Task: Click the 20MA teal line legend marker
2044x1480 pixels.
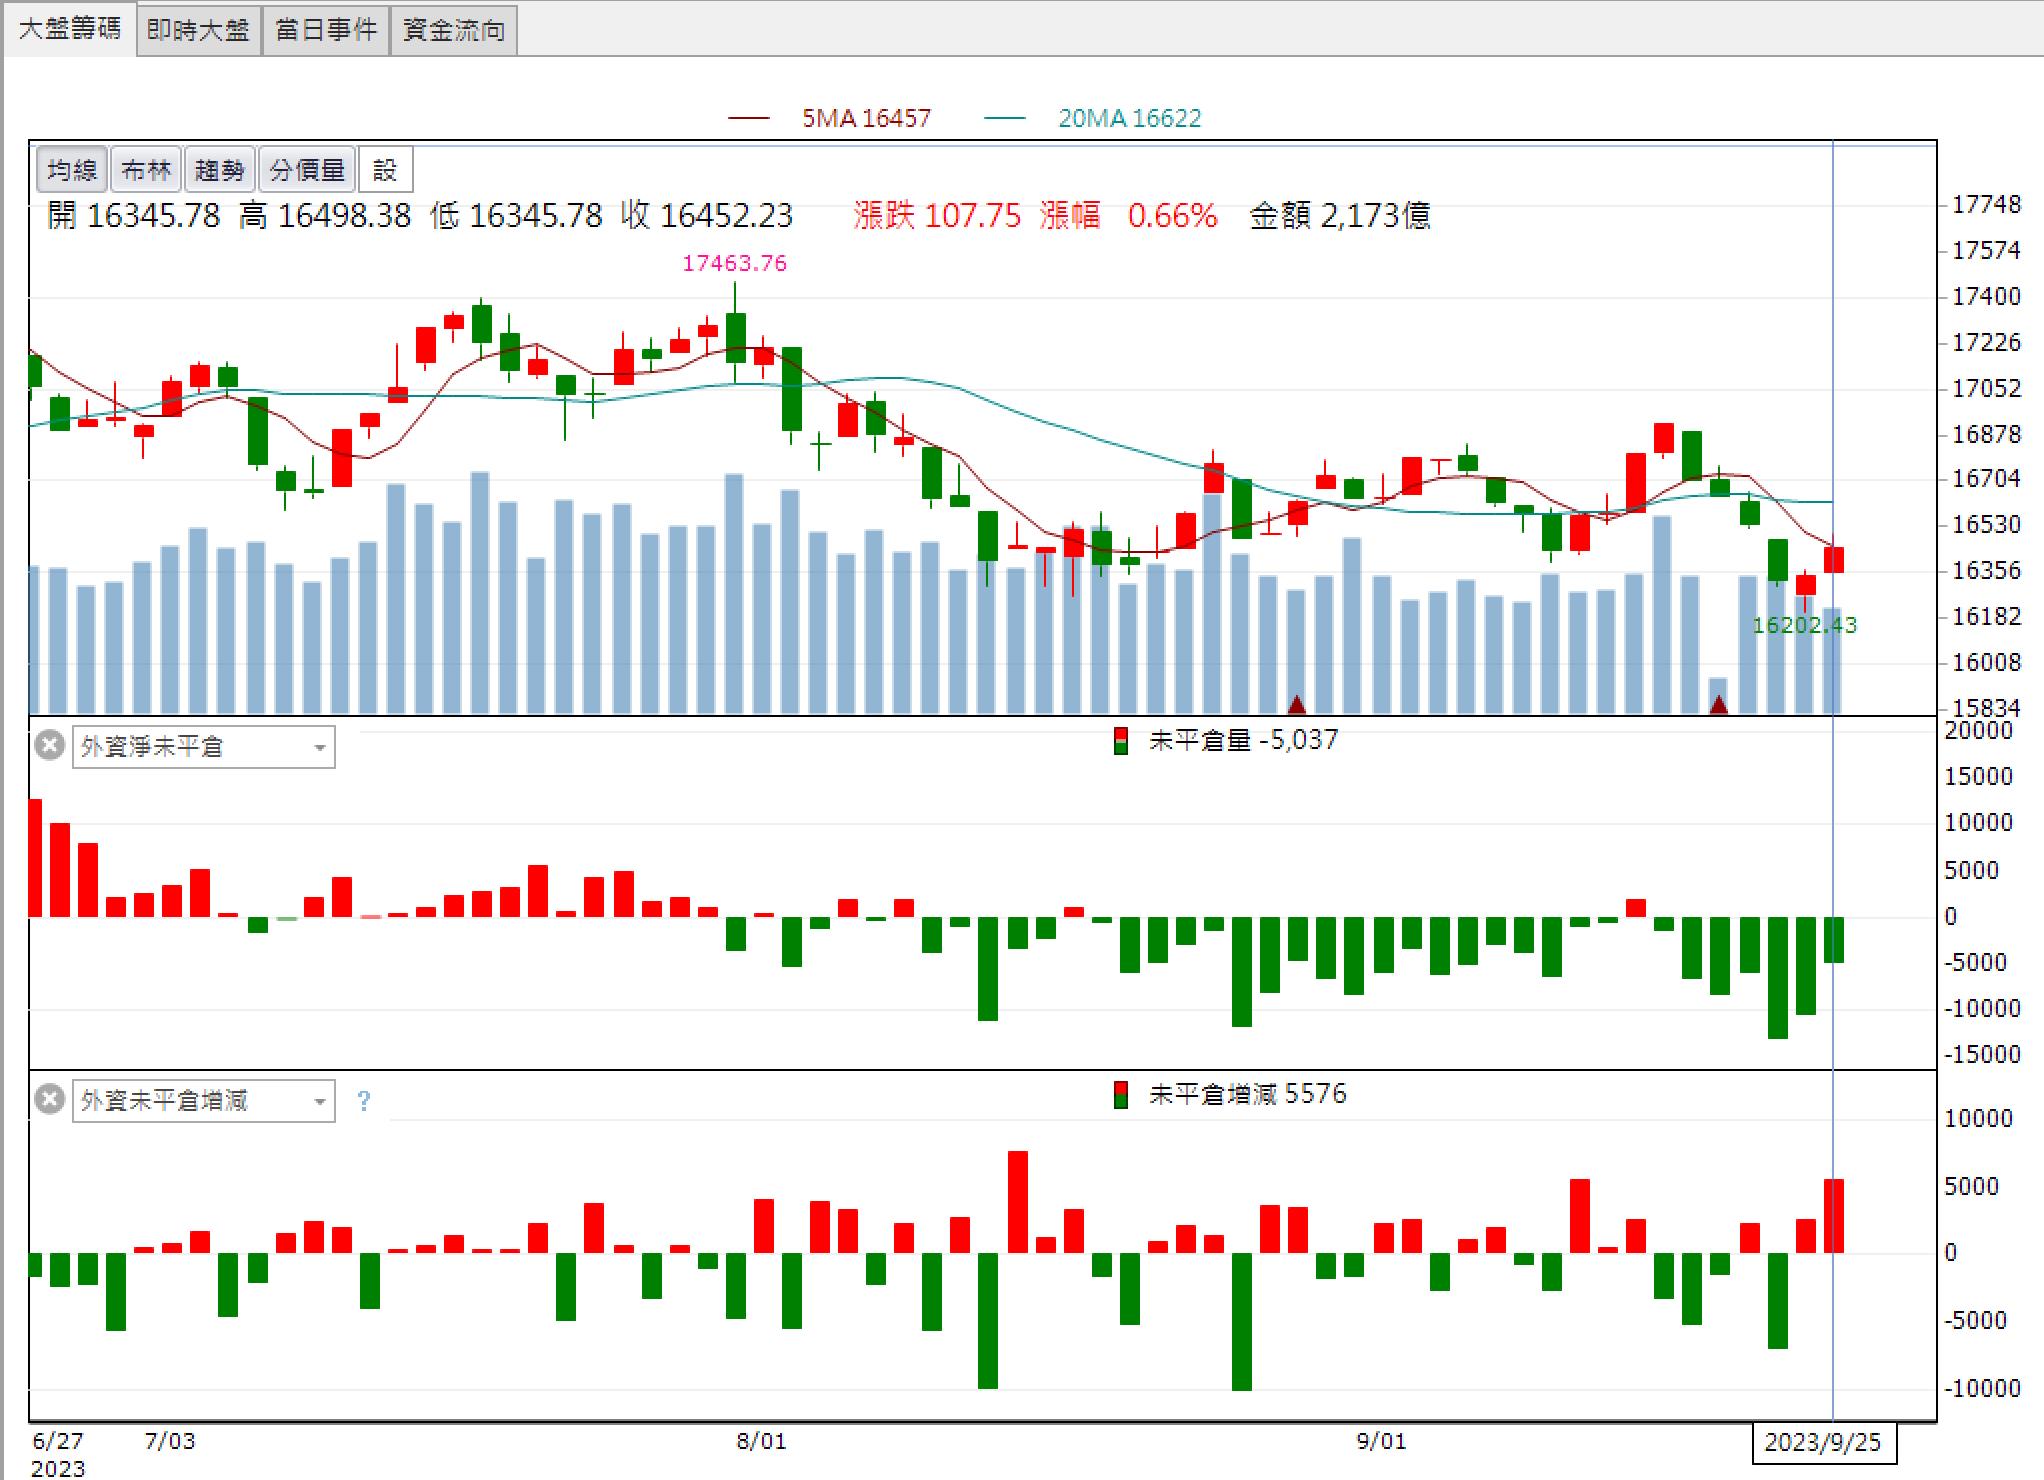Action: click(1005, 118)
